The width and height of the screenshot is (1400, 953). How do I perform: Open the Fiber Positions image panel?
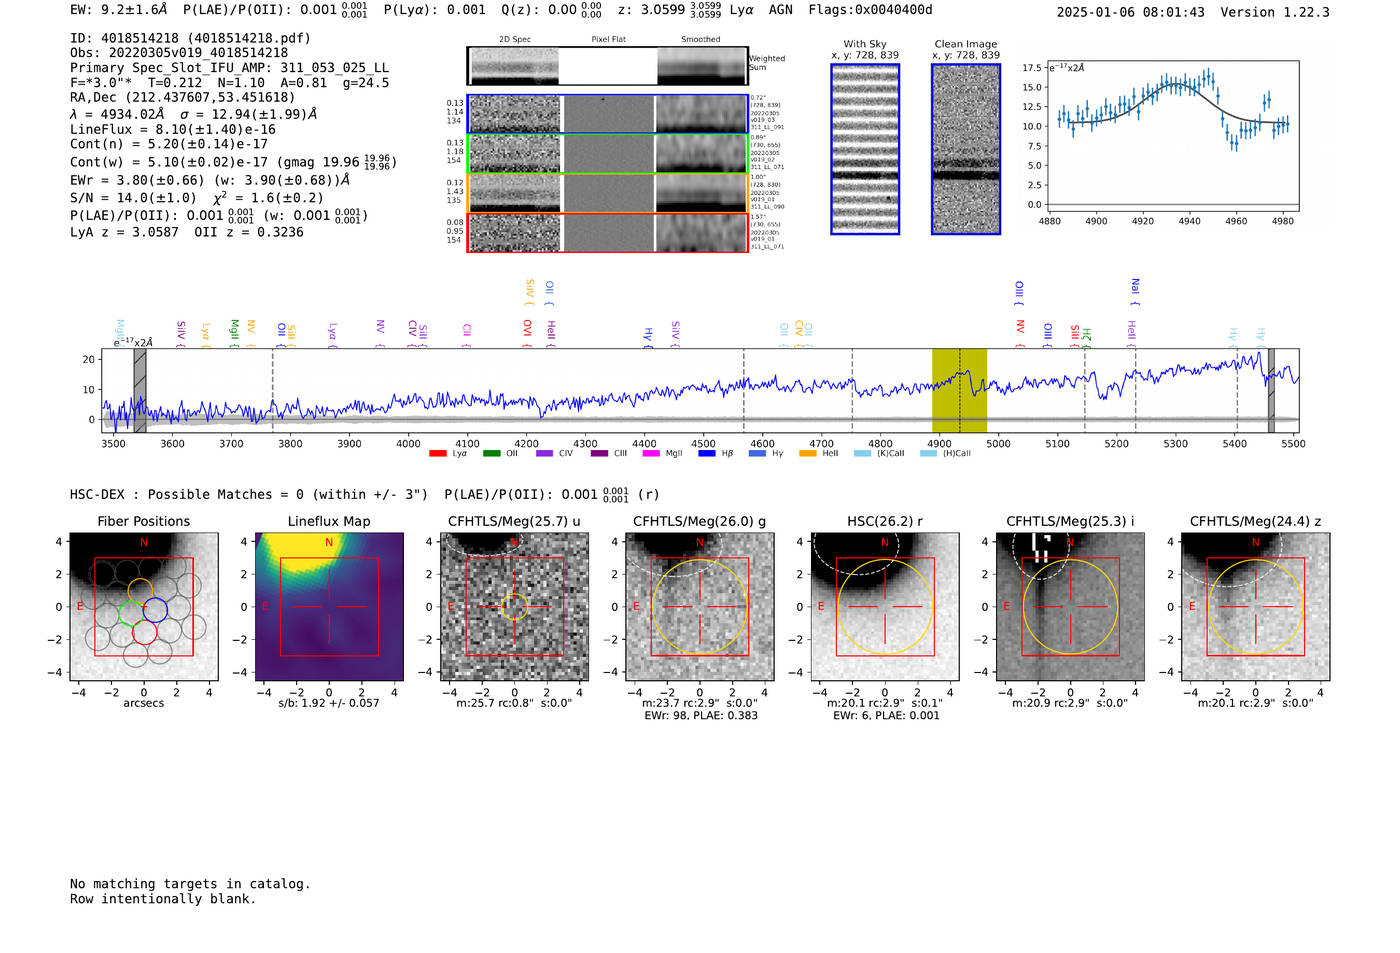[143, 607]
